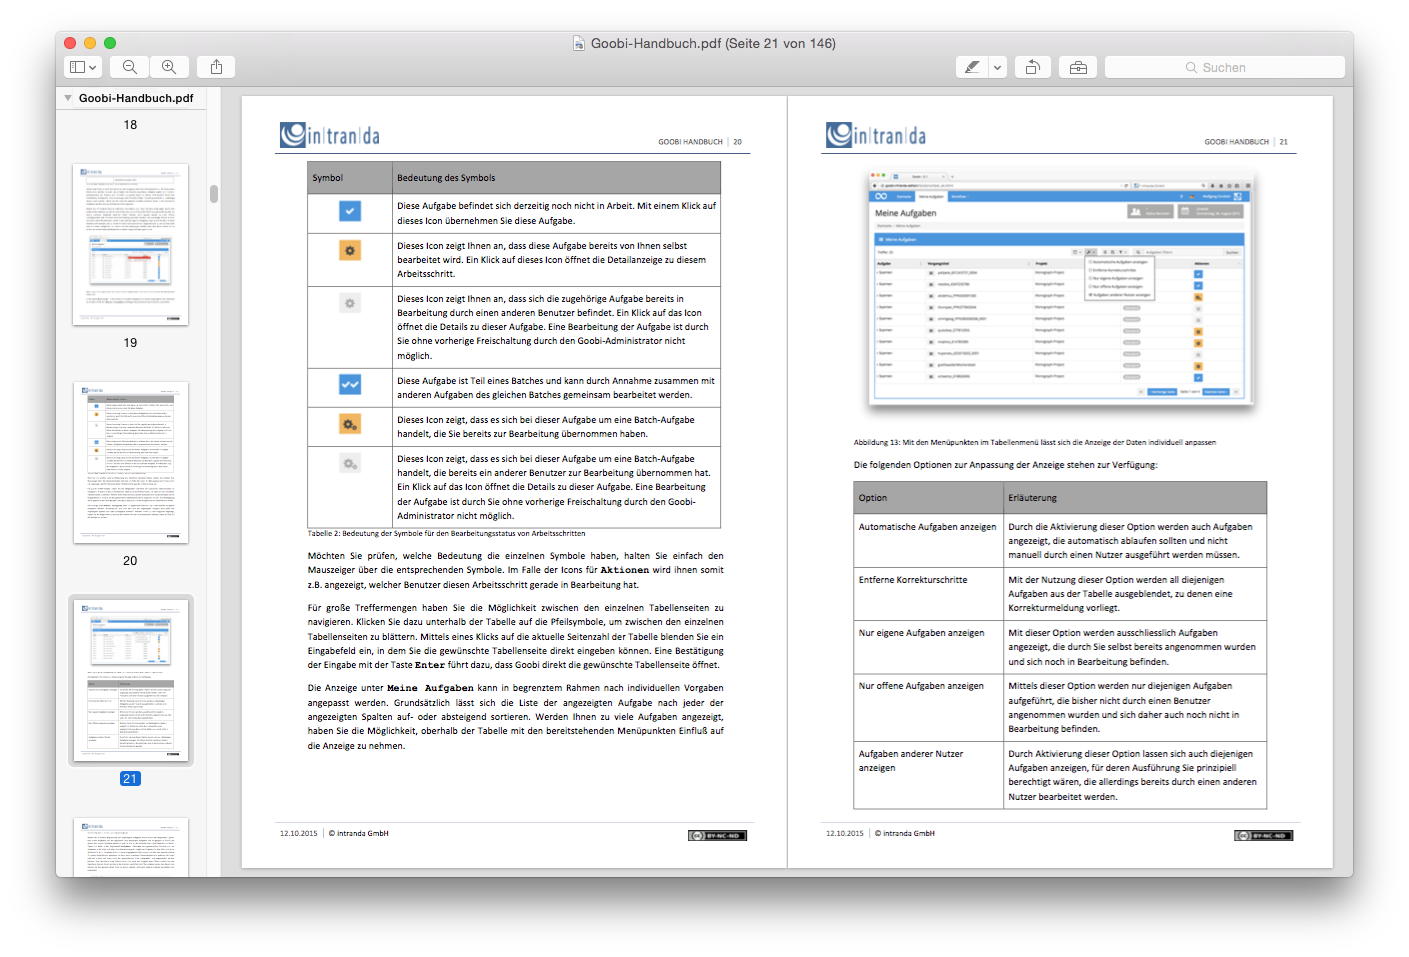The height and width of the screenshot is (957, 1409).
Task: Click the 'Tabelle 2' table caption
Action: point(447,534)
